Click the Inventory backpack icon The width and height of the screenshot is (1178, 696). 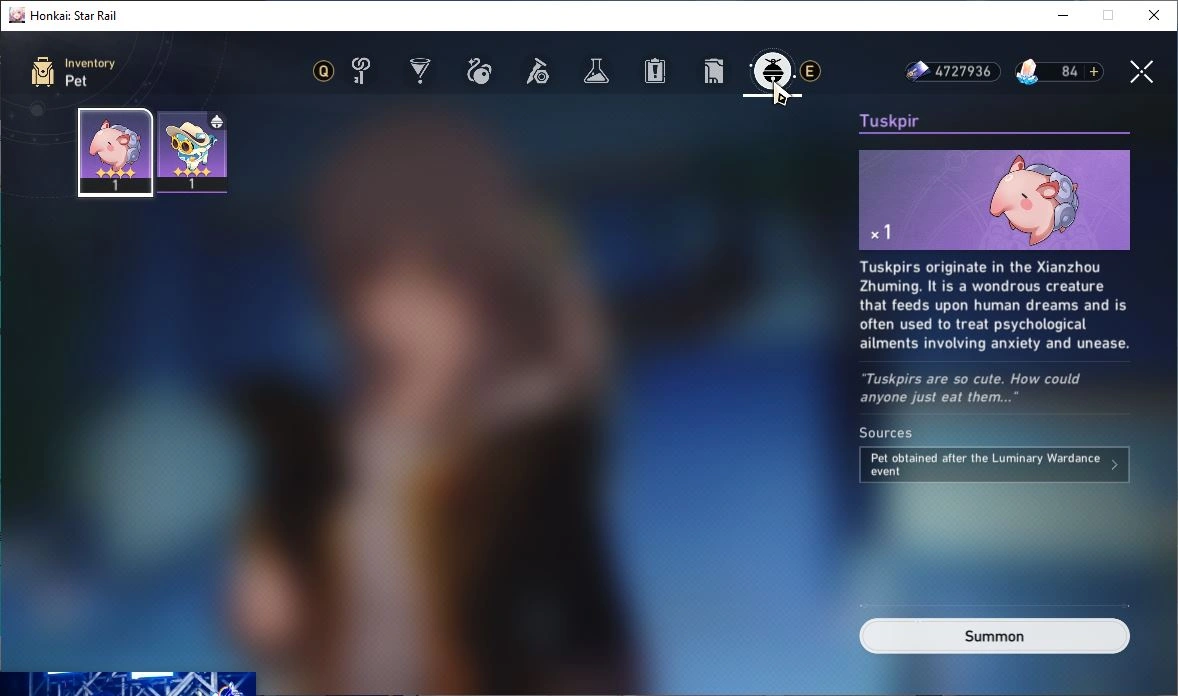[43, 72]
